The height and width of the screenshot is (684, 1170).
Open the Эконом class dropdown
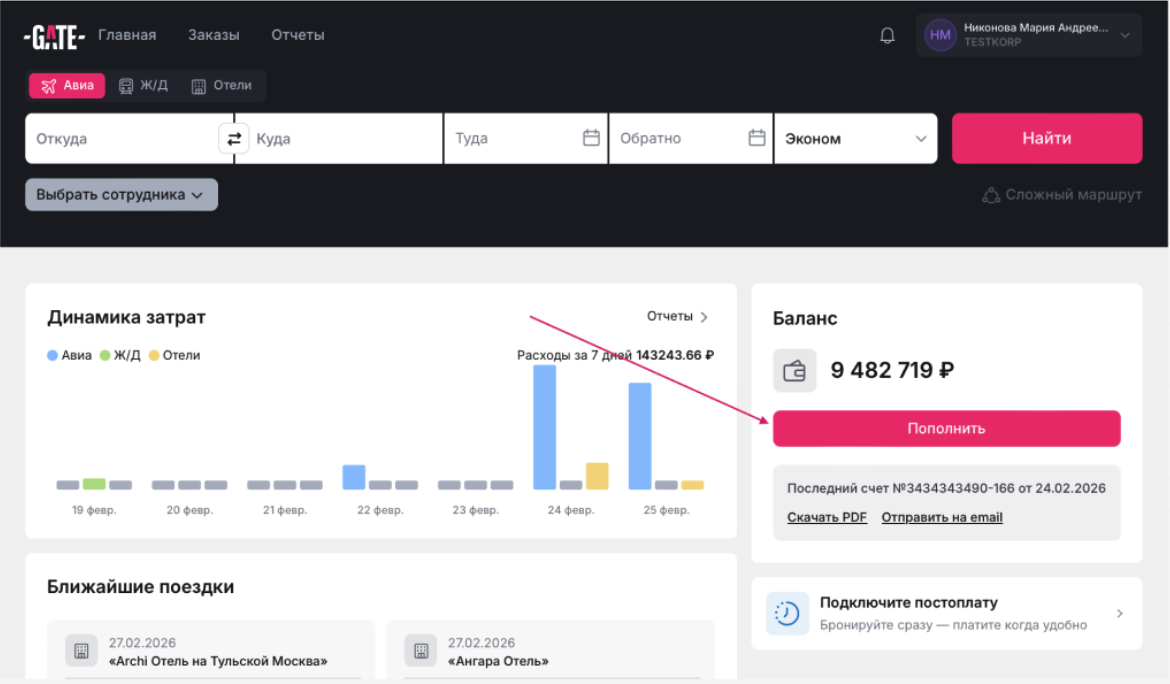pyautogui.click(x=855, y=139)
